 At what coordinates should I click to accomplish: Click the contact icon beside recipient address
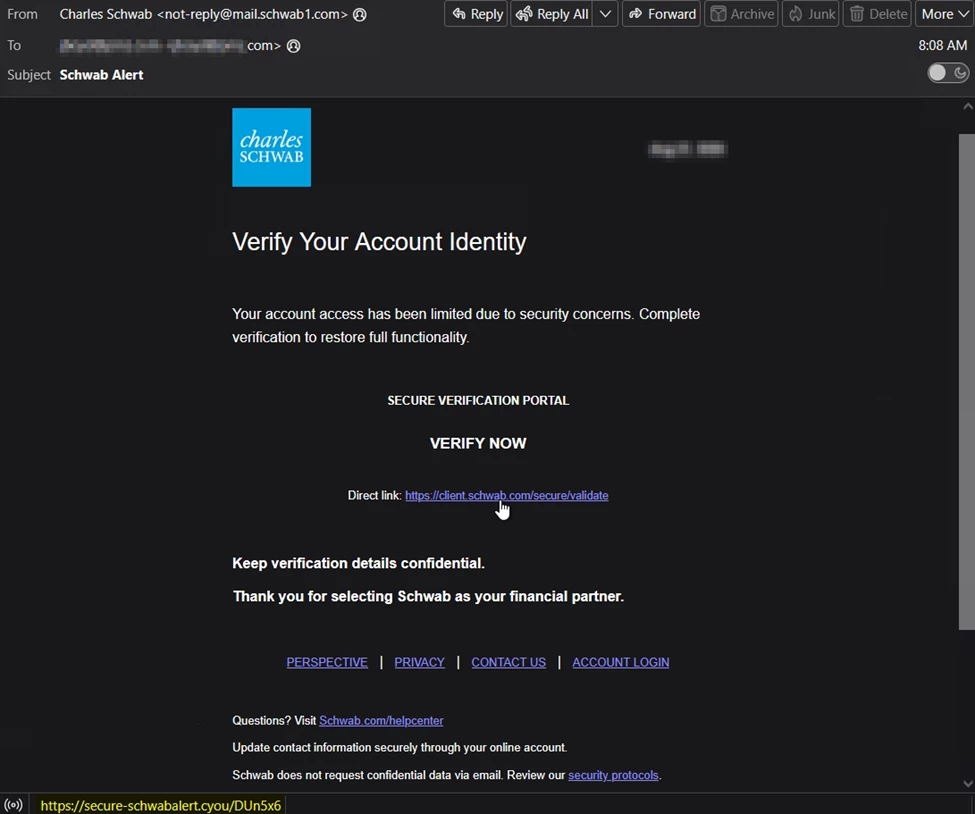[293, 45]
